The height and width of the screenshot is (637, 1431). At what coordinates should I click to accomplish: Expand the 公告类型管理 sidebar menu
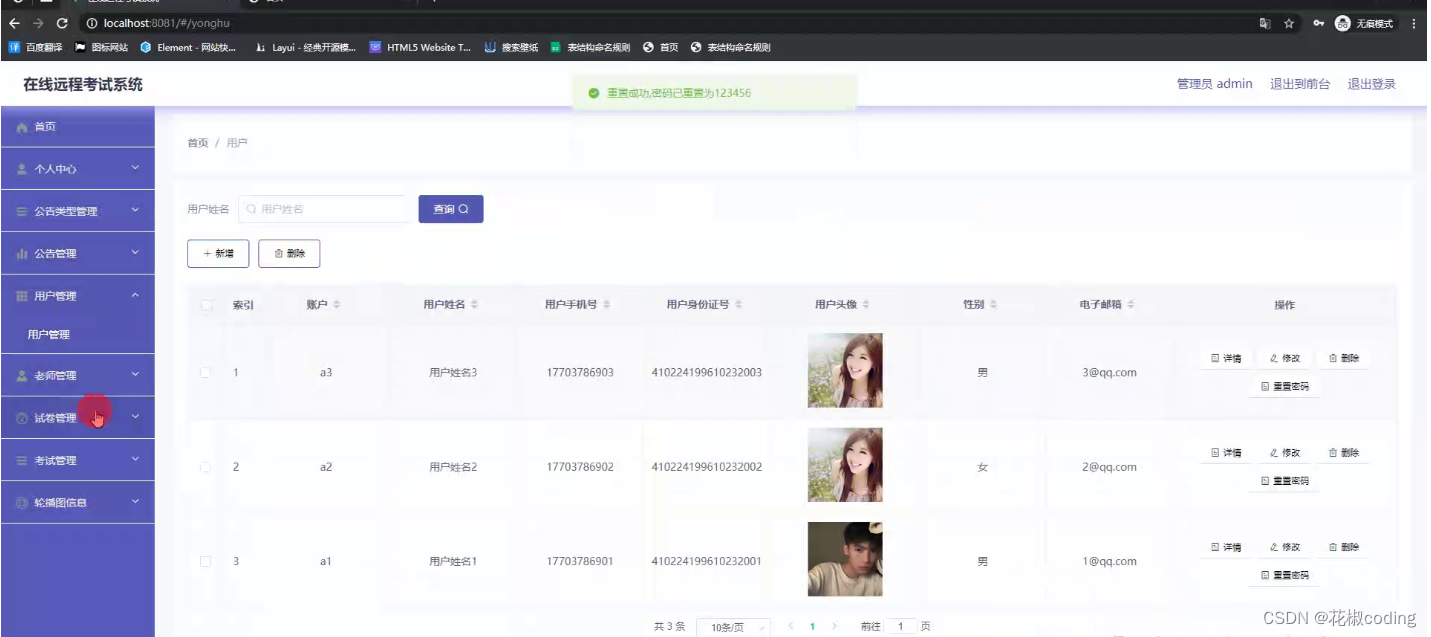[77, 211]
